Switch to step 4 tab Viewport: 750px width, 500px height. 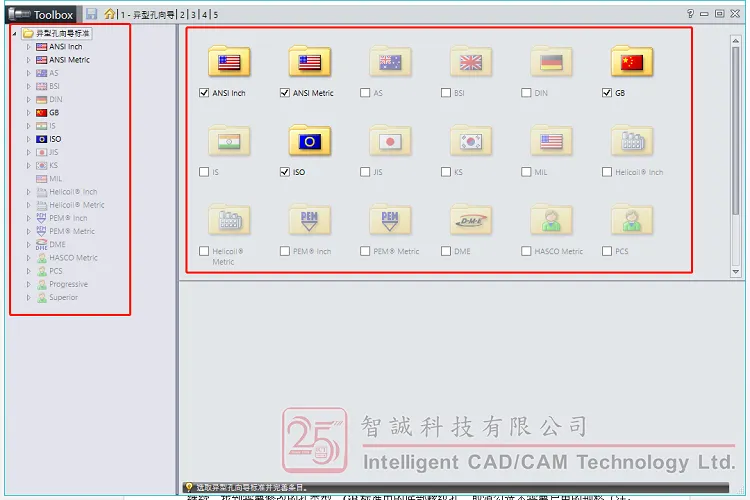coord(204,15)
